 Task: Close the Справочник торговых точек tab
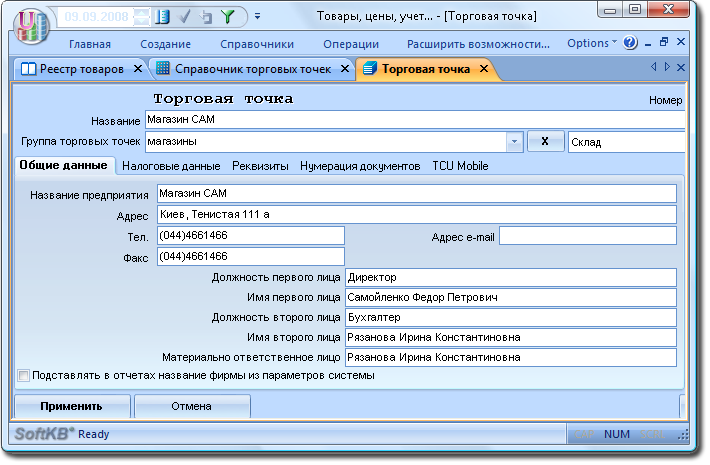pyautogui.click(x=345, y=69)
